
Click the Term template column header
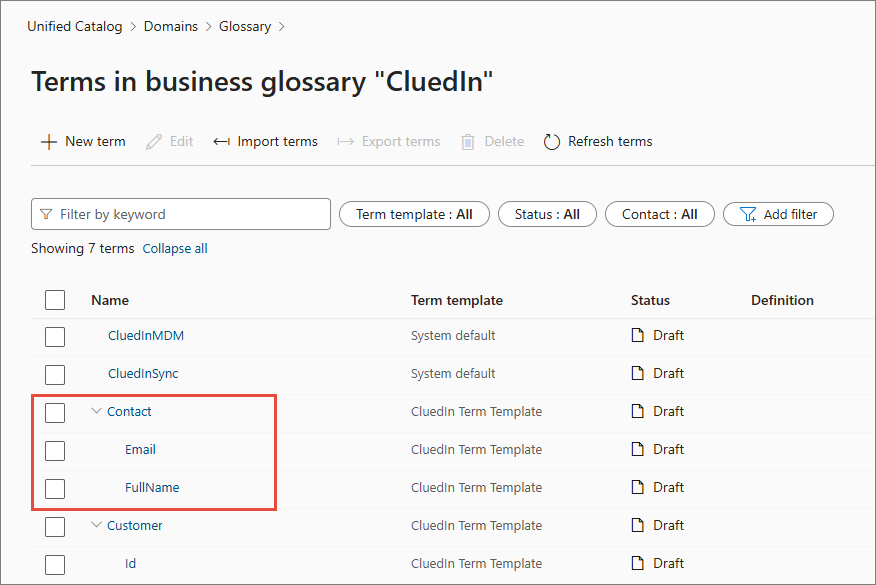point(457,300)
